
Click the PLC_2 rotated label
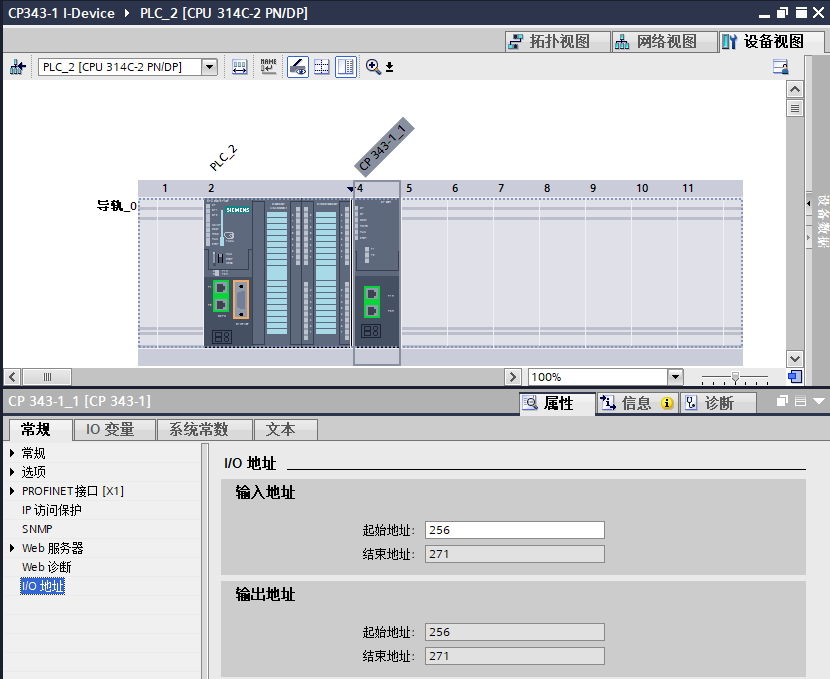223,158
